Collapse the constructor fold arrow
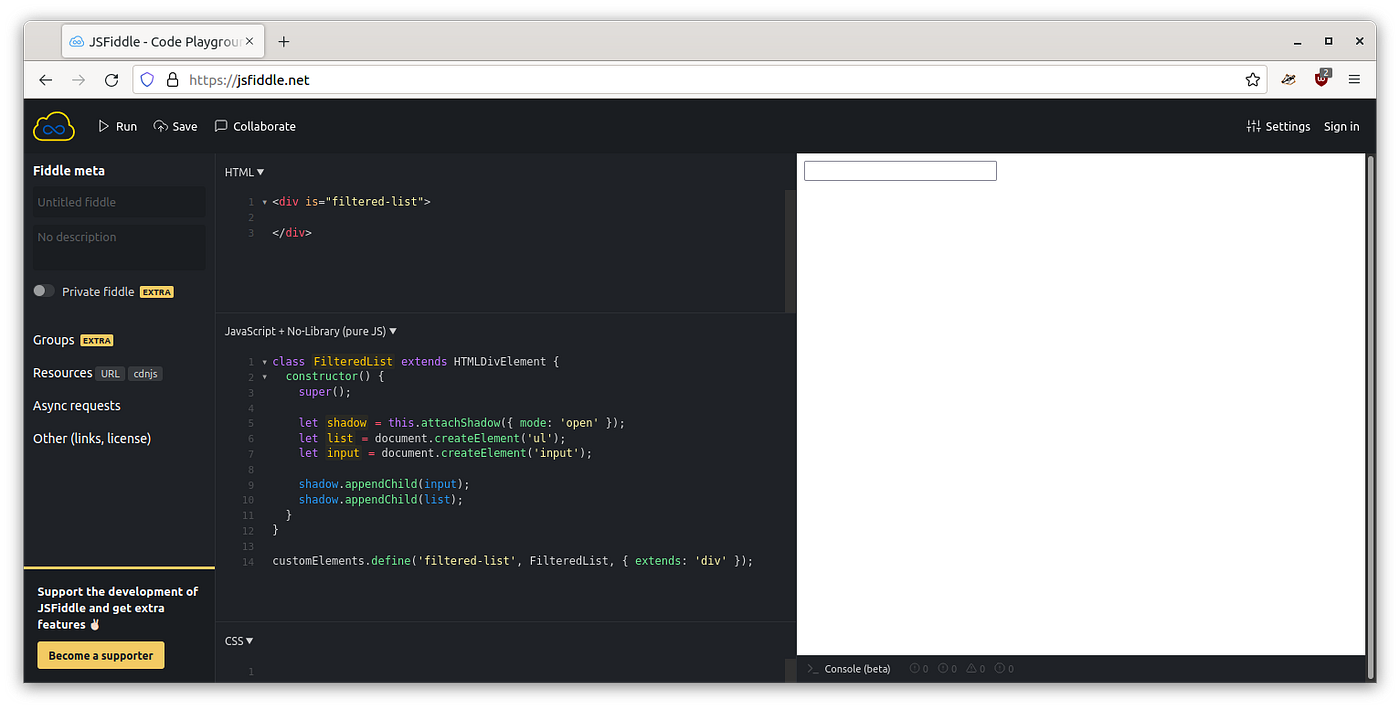The width and height of the screenshot is (1400, 709). tap(264, 377)
